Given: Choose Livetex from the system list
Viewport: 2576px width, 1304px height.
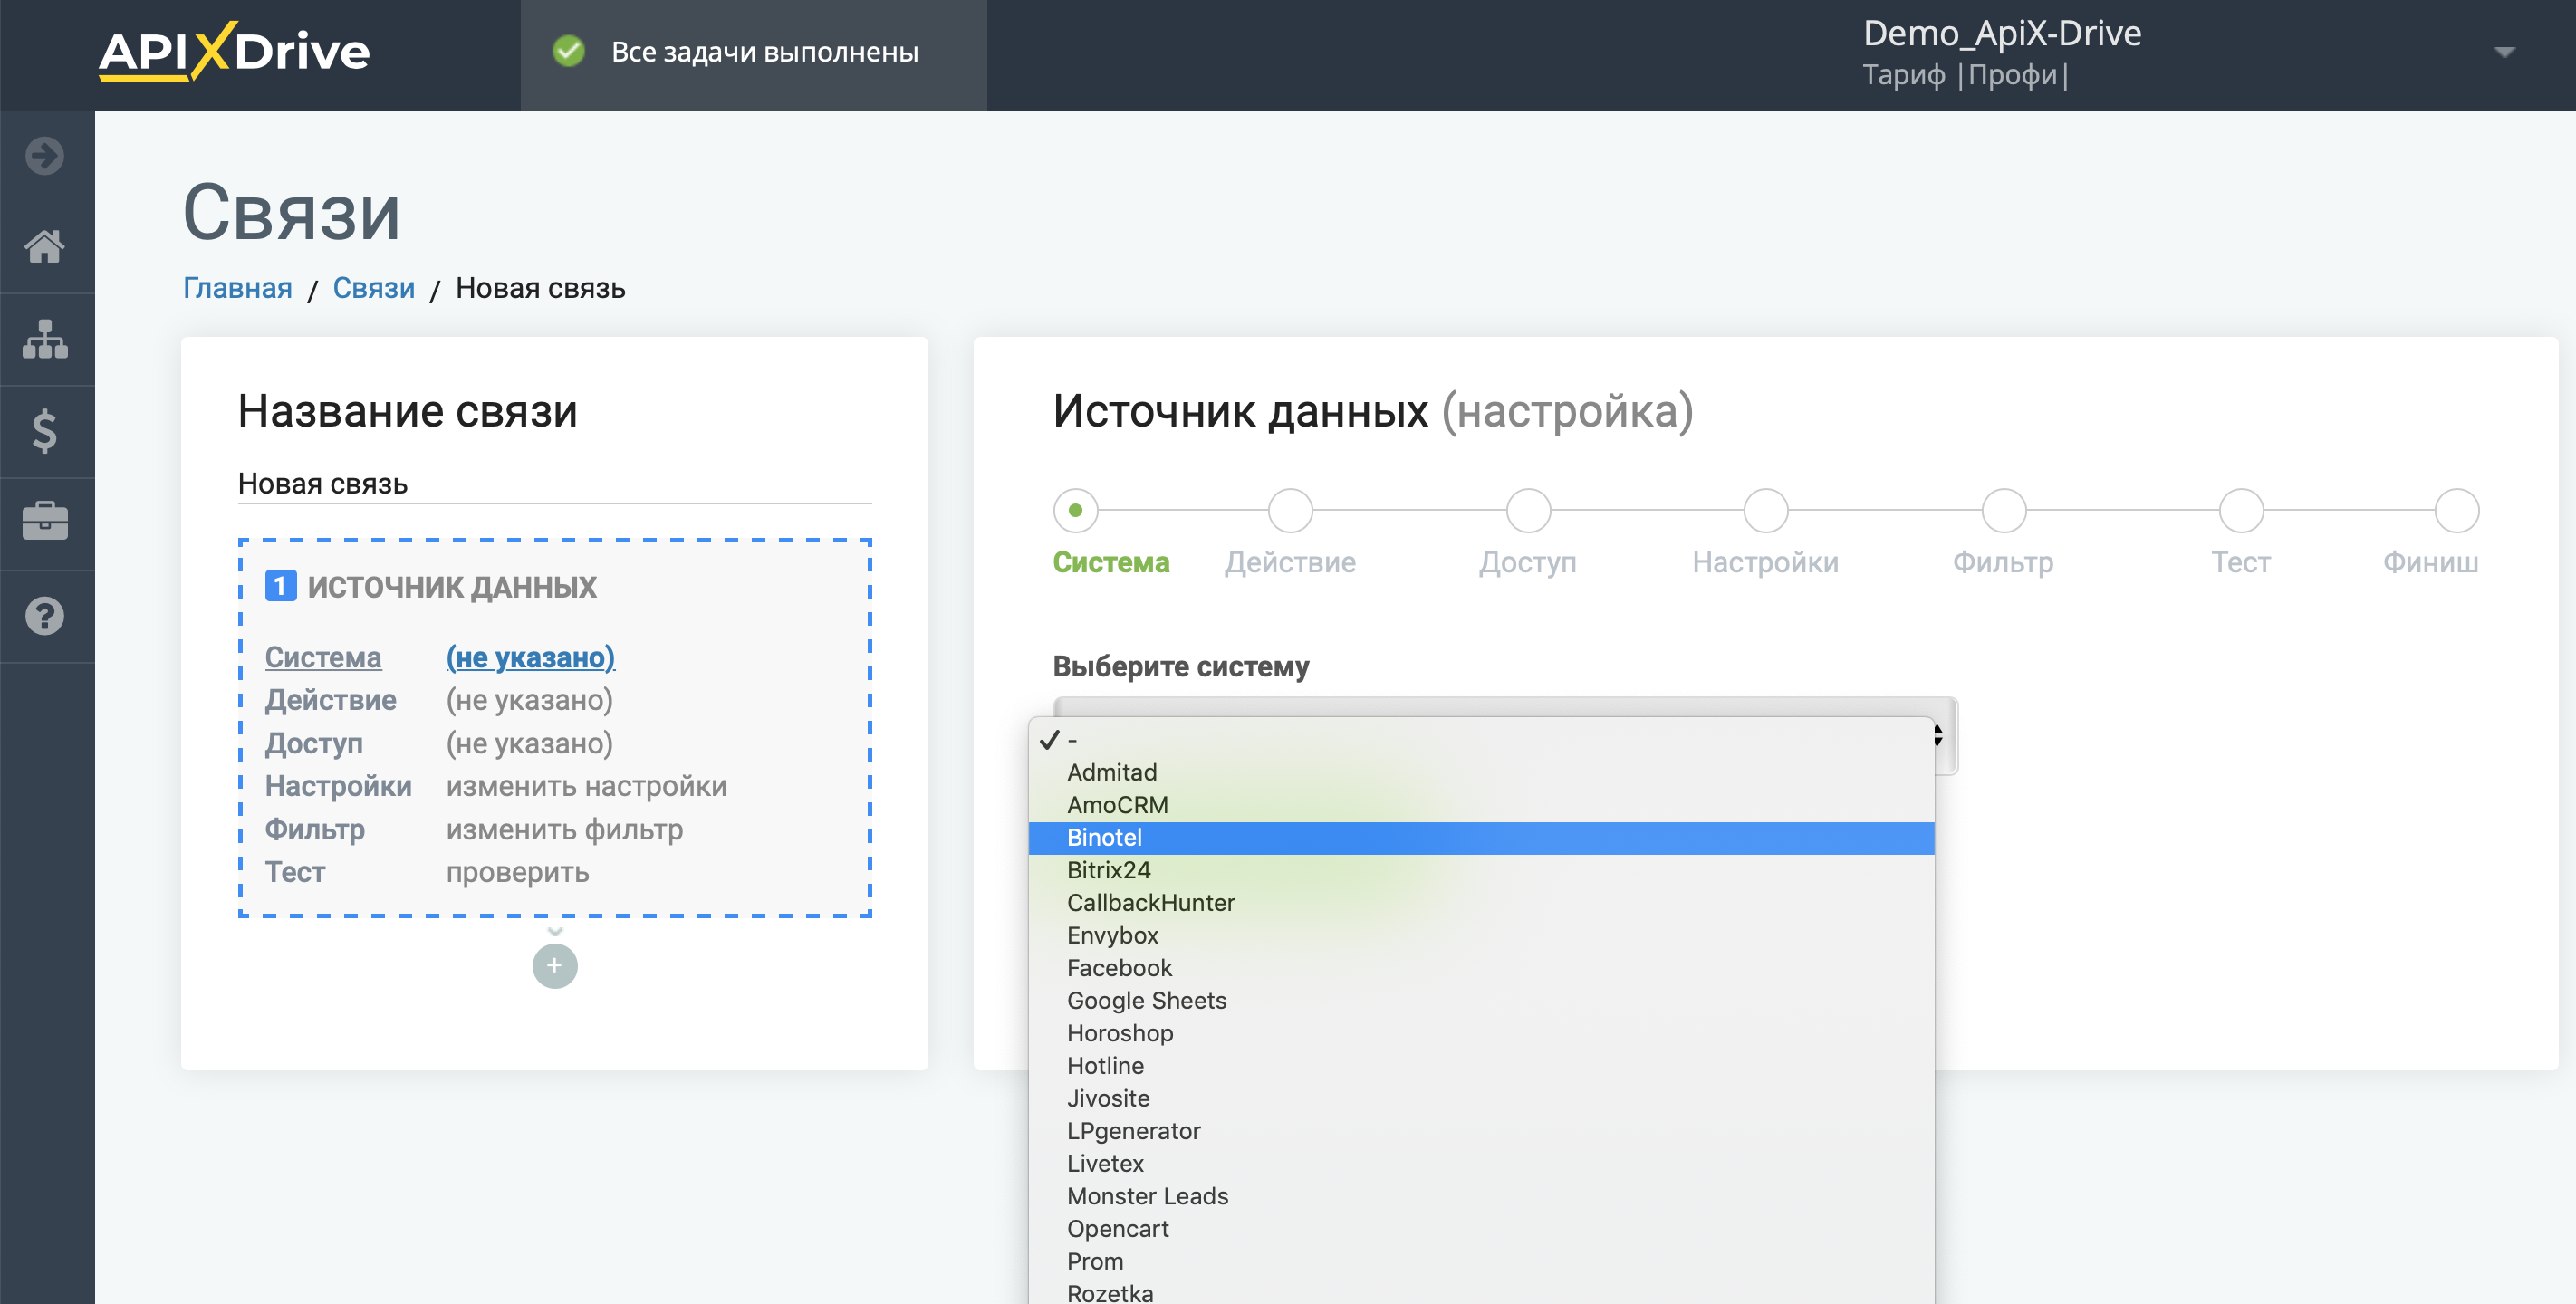Looking at the screenshot, I should tap(1481, 1164).
